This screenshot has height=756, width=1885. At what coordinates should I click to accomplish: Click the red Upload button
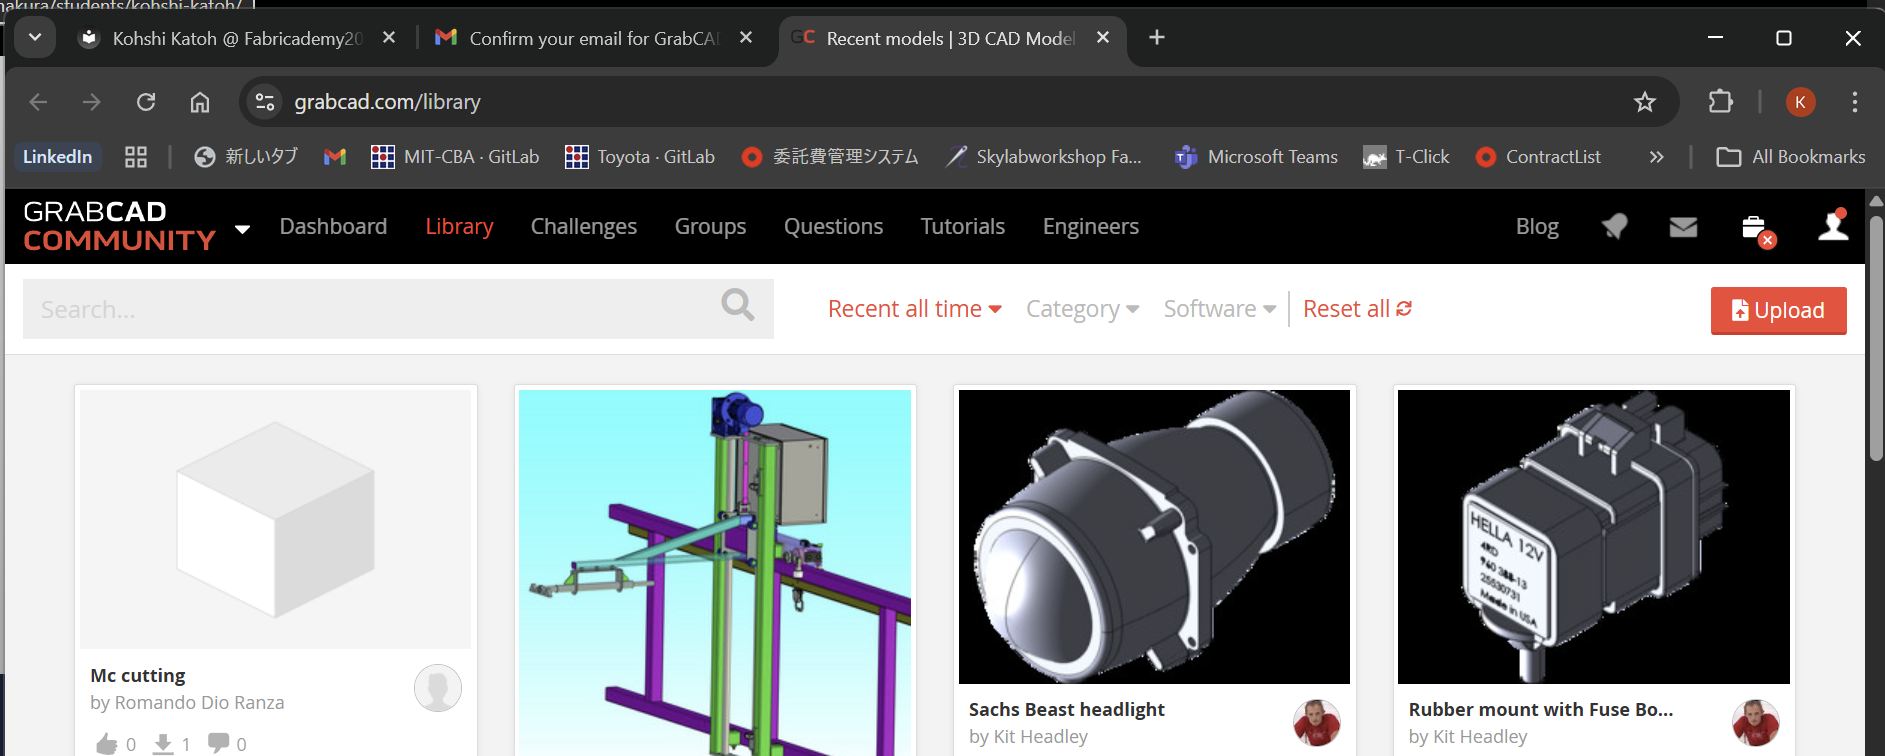[1778, 310]
